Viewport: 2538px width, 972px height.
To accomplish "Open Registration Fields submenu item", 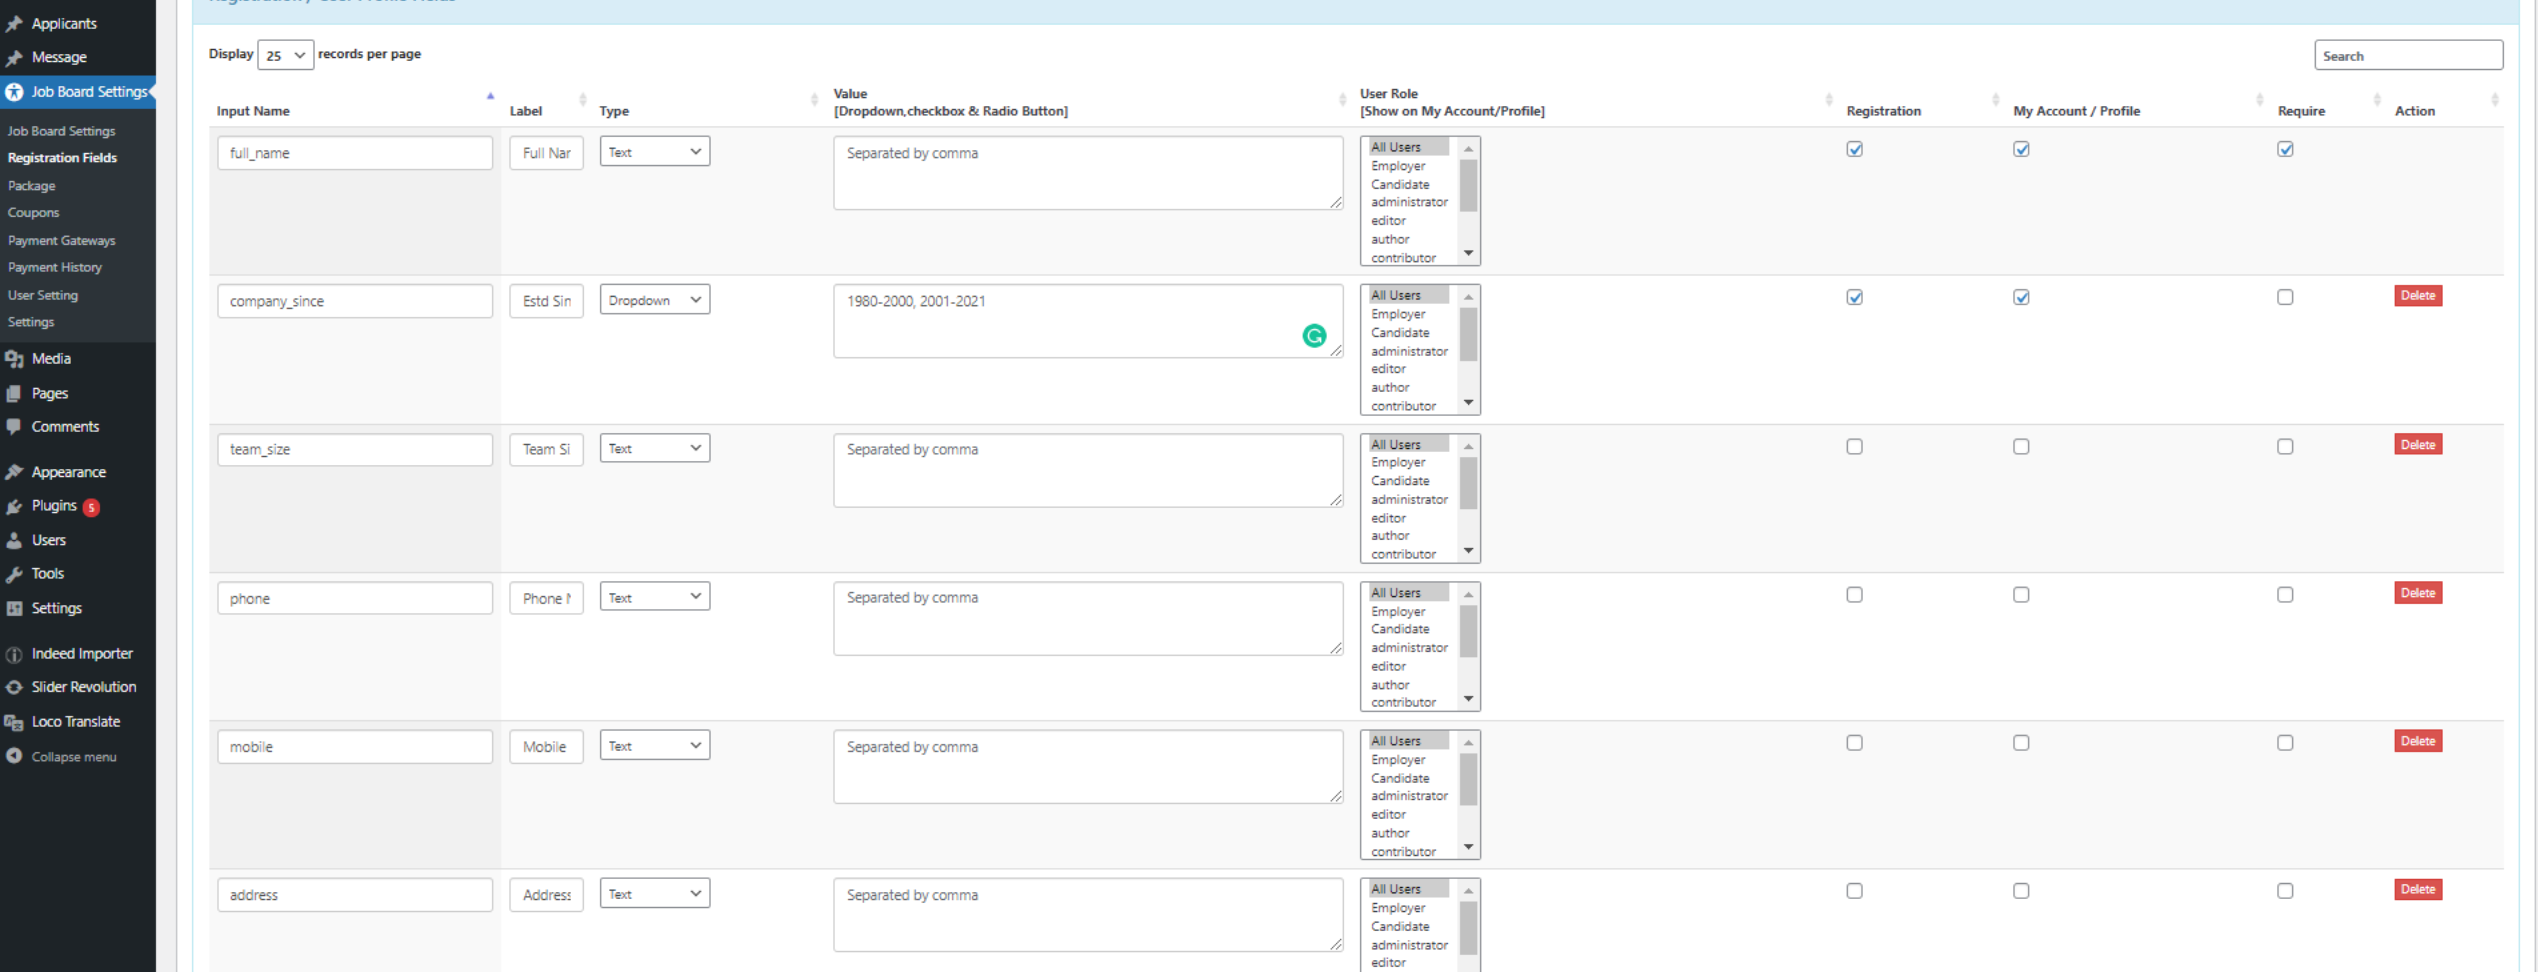I will pos(62,158).
